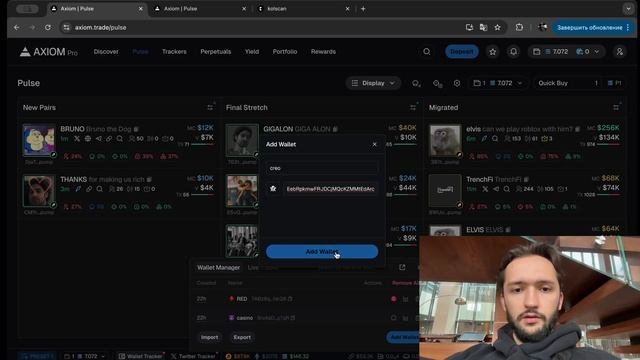Open a new browser tab
The height and width of the screenshot is (360, 640).
coord(363,9)
